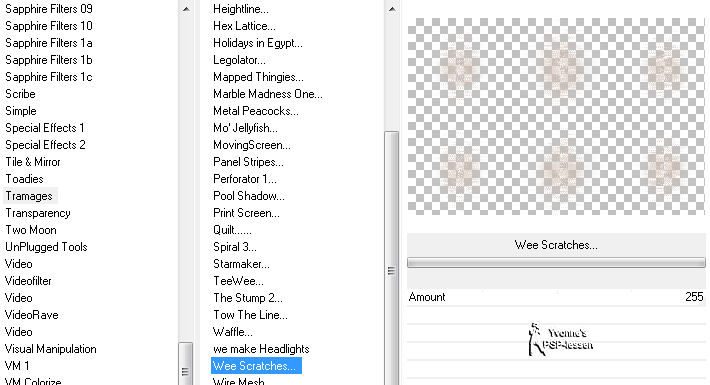Click the transparent preview thumbnail
The height and width of the screenshot is (385, 710).
556,116
